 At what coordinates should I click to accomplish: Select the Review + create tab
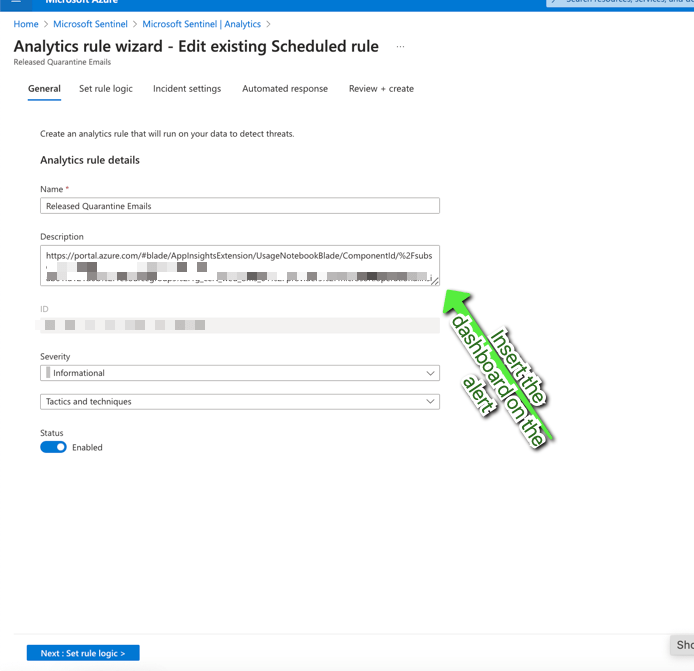381,89
